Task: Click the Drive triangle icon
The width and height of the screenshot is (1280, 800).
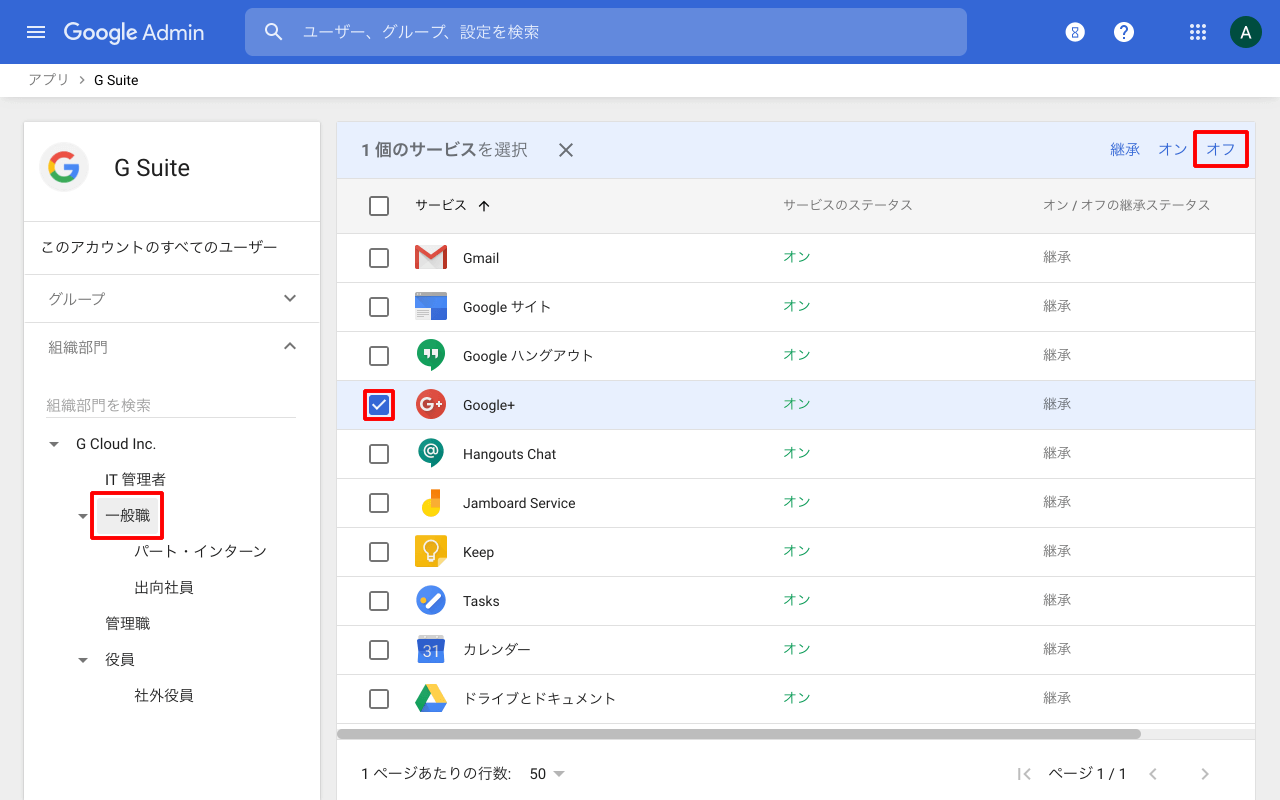Action: pyautogui.click(x=431, y=699)
